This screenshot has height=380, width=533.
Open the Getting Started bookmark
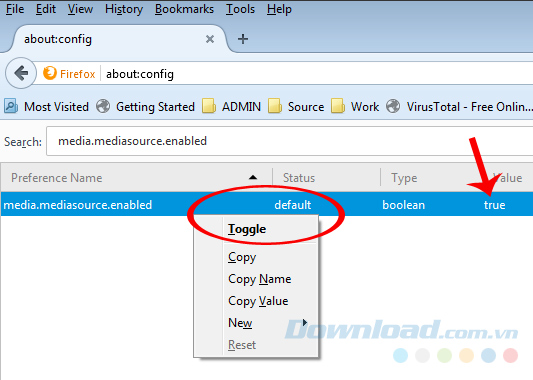[145, 107]
